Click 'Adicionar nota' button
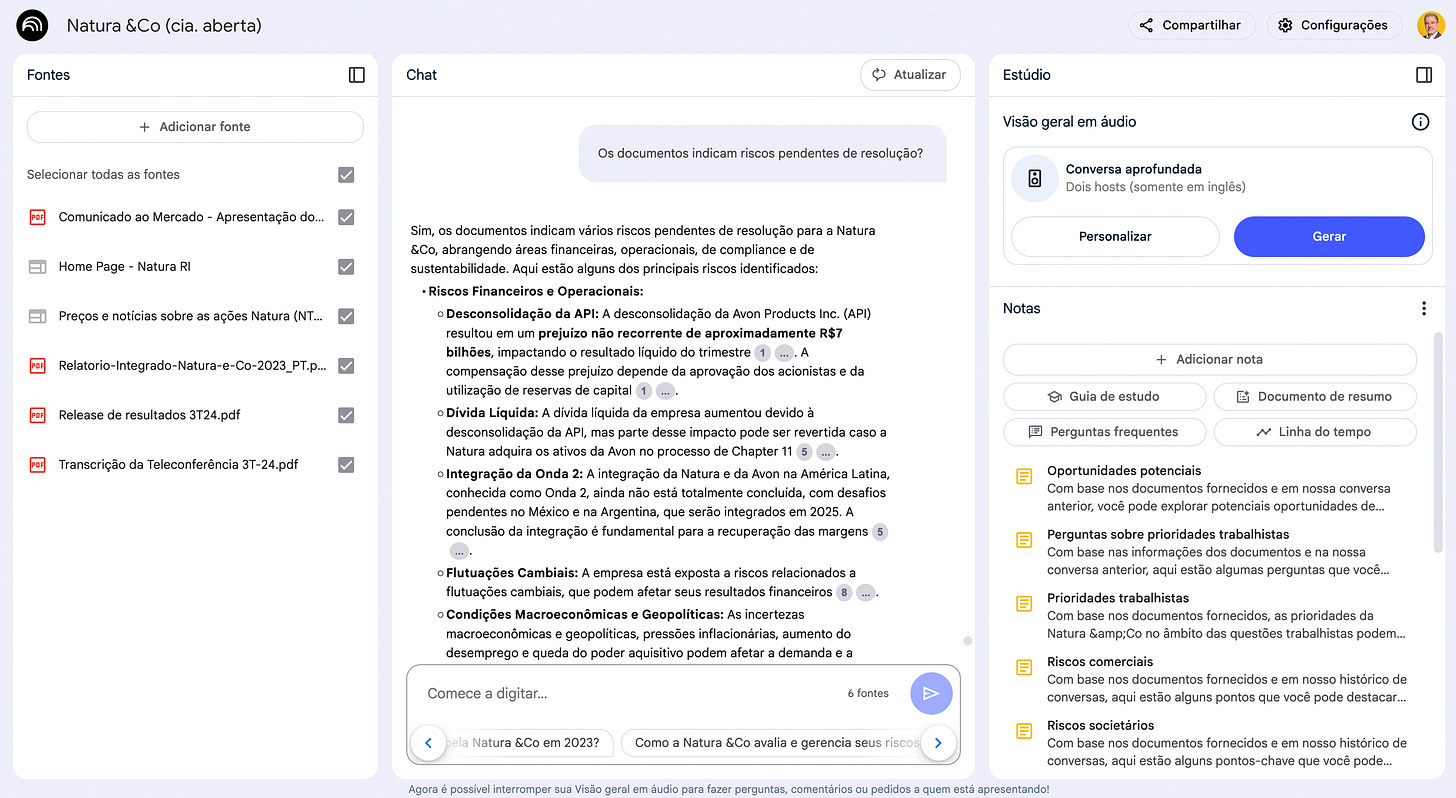Image resolution: width=1456 pixels, height=798 pixels. pyautogui.click(x=1210, y=360)
